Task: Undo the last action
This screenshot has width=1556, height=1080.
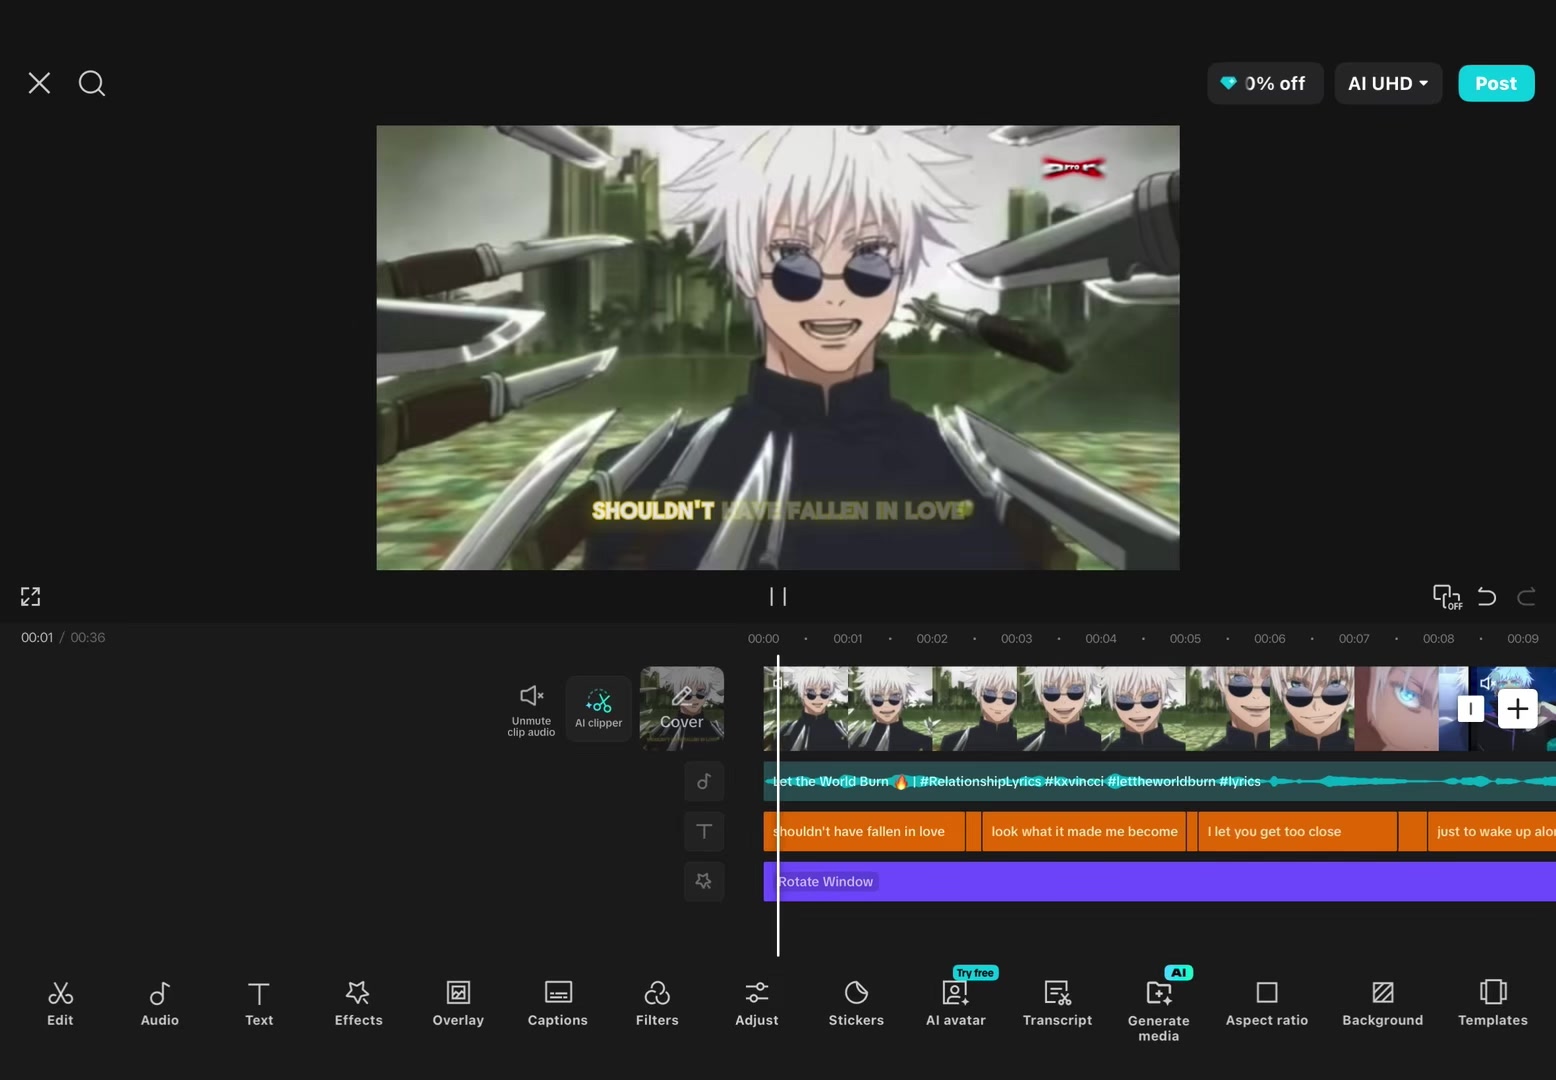Action: [x=1487, y=597]
